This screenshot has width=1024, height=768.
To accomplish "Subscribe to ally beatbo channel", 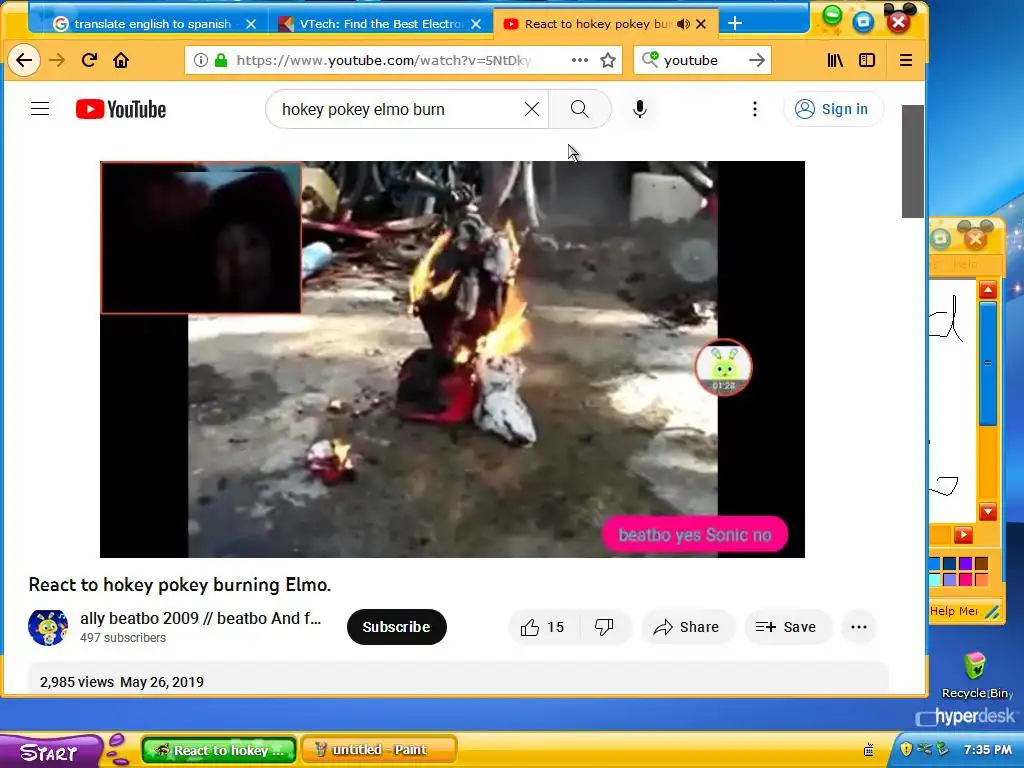I will coord(396,627).
